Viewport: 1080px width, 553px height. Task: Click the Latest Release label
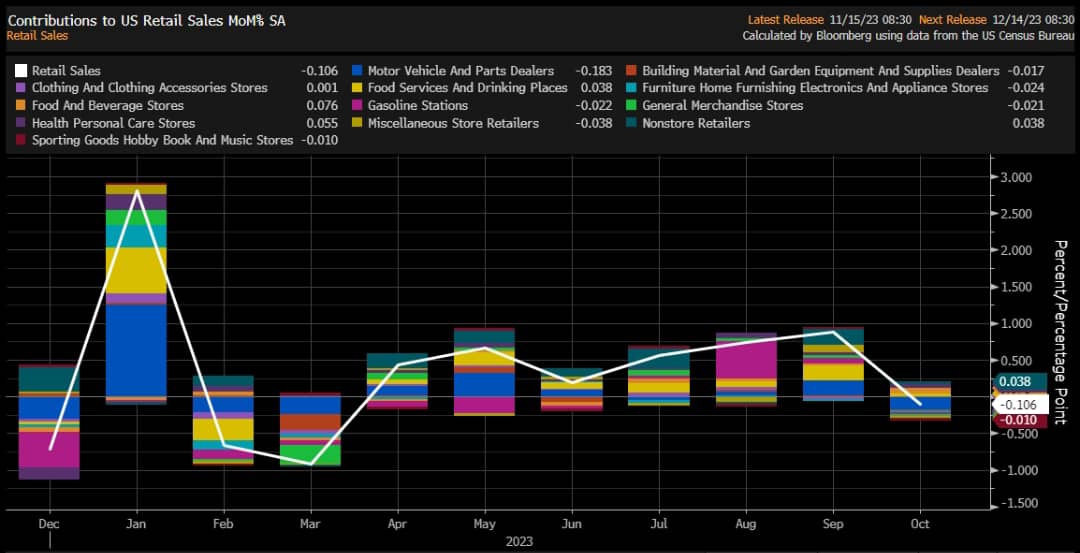[784, 20]
